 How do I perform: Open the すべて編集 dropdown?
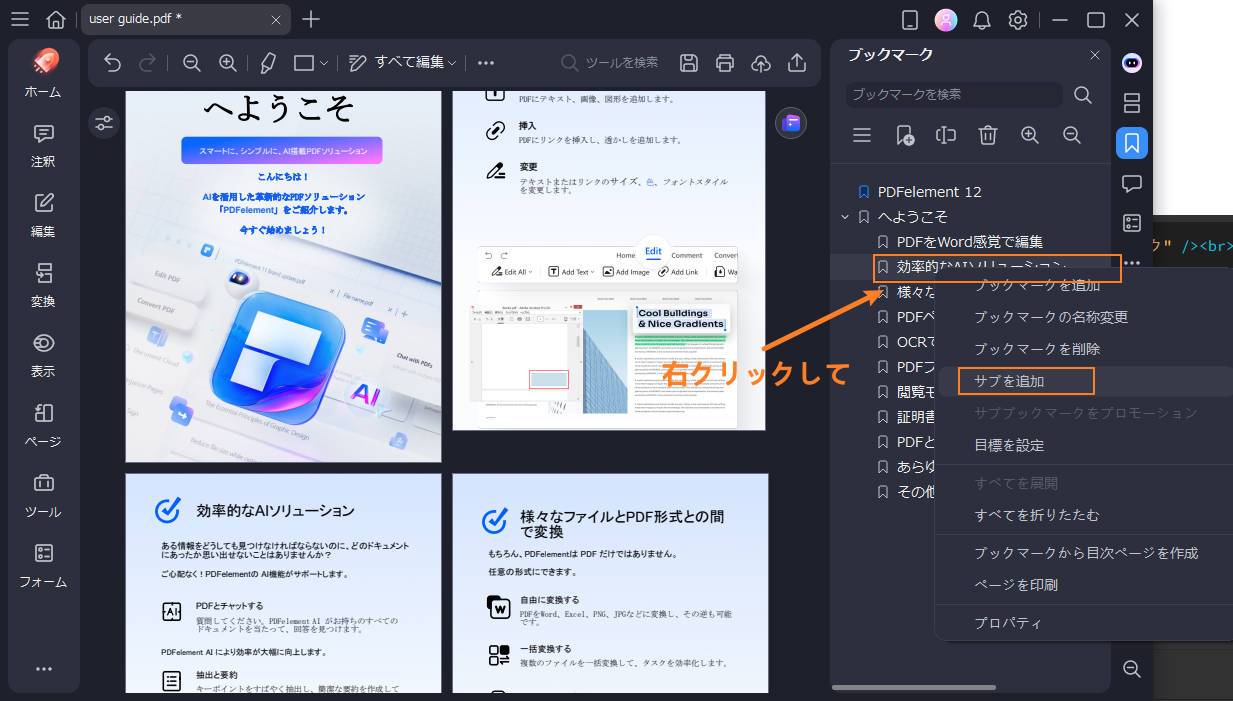410,62
